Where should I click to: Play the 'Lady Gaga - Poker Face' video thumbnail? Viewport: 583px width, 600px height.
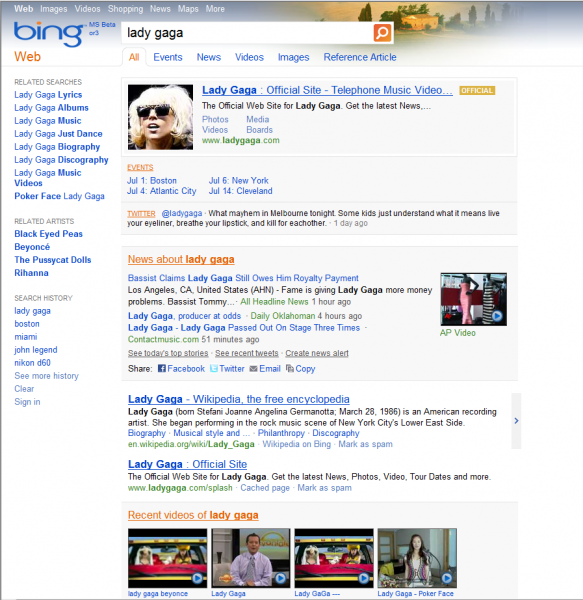coord(417,558)
